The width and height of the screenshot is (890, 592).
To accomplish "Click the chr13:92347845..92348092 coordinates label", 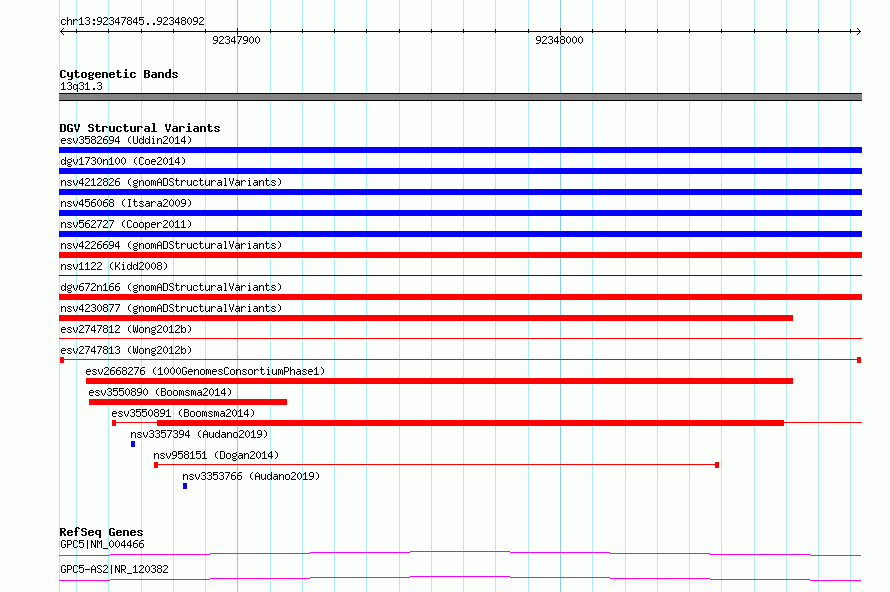I will point(132,21).
